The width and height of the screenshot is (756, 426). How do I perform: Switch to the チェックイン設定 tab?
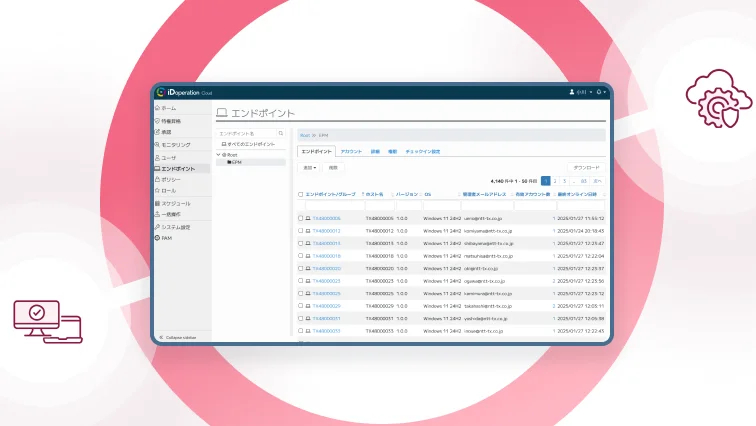pos(427,151)
